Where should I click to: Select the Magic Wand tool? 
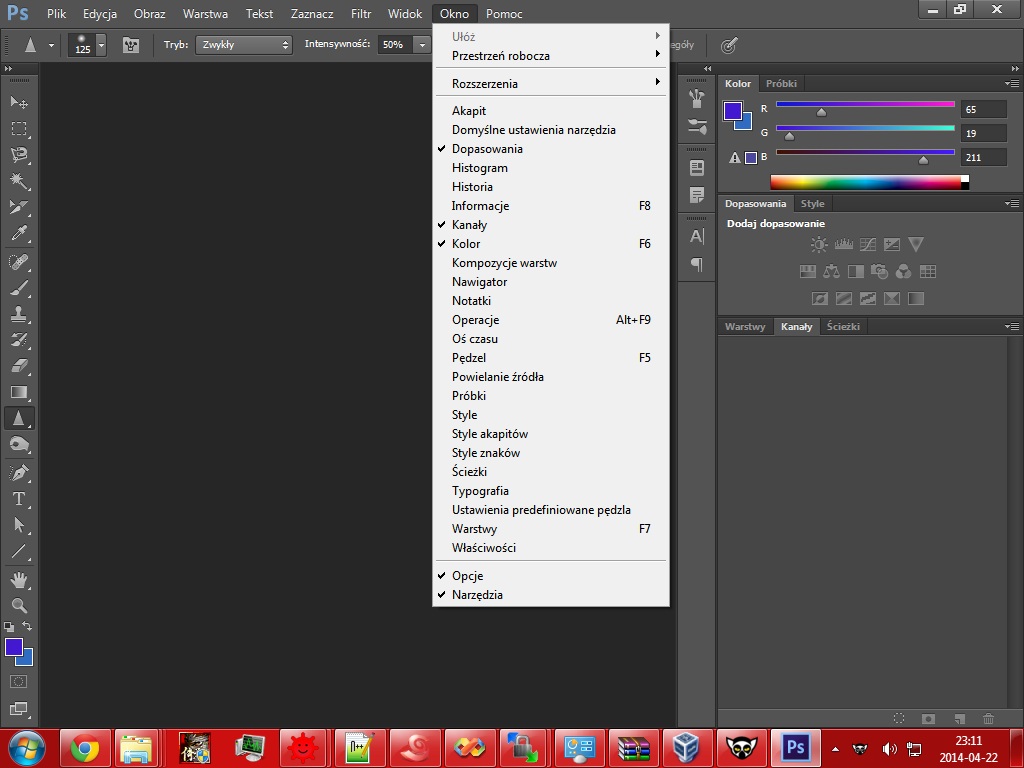click(x=19, y=181)
